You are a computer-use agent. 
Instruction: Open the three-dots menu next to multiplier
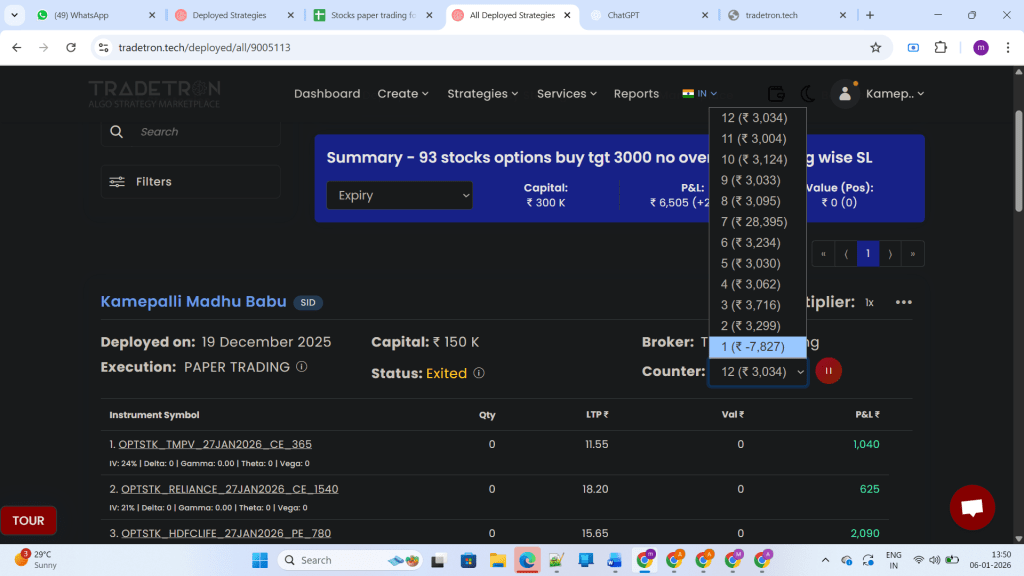[x=904, y=302]
